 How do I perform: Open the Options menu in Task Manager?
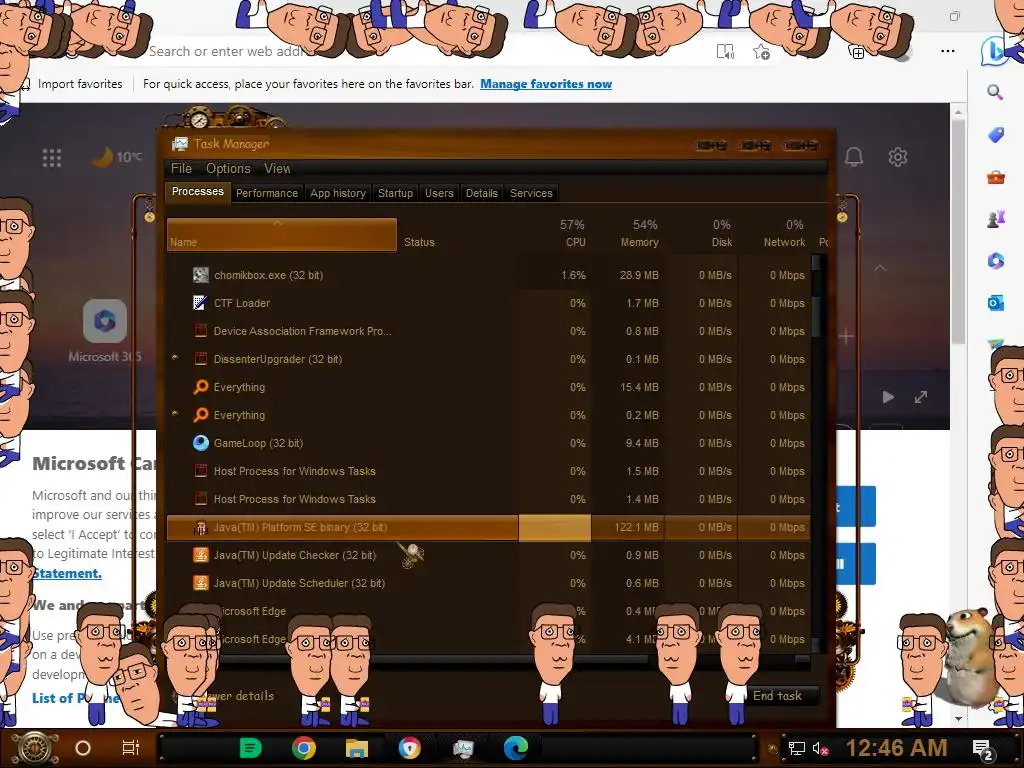coord(228,168)
